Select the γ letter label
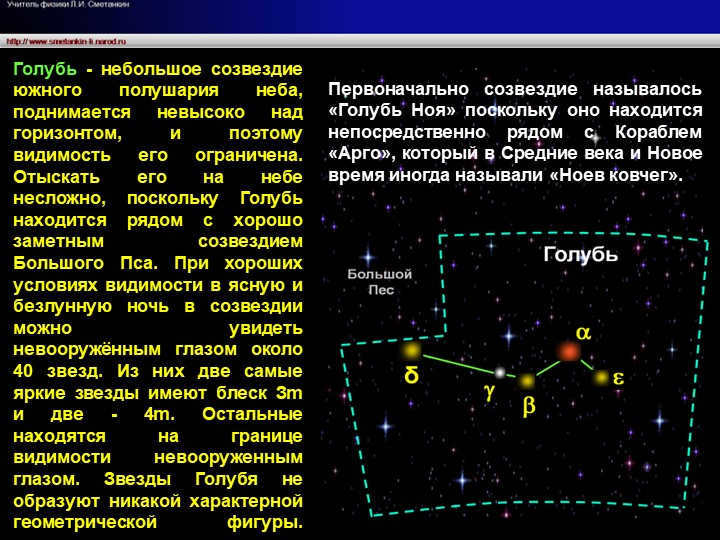Viewport: 720px width, 540px height. (x=489, y=392)
